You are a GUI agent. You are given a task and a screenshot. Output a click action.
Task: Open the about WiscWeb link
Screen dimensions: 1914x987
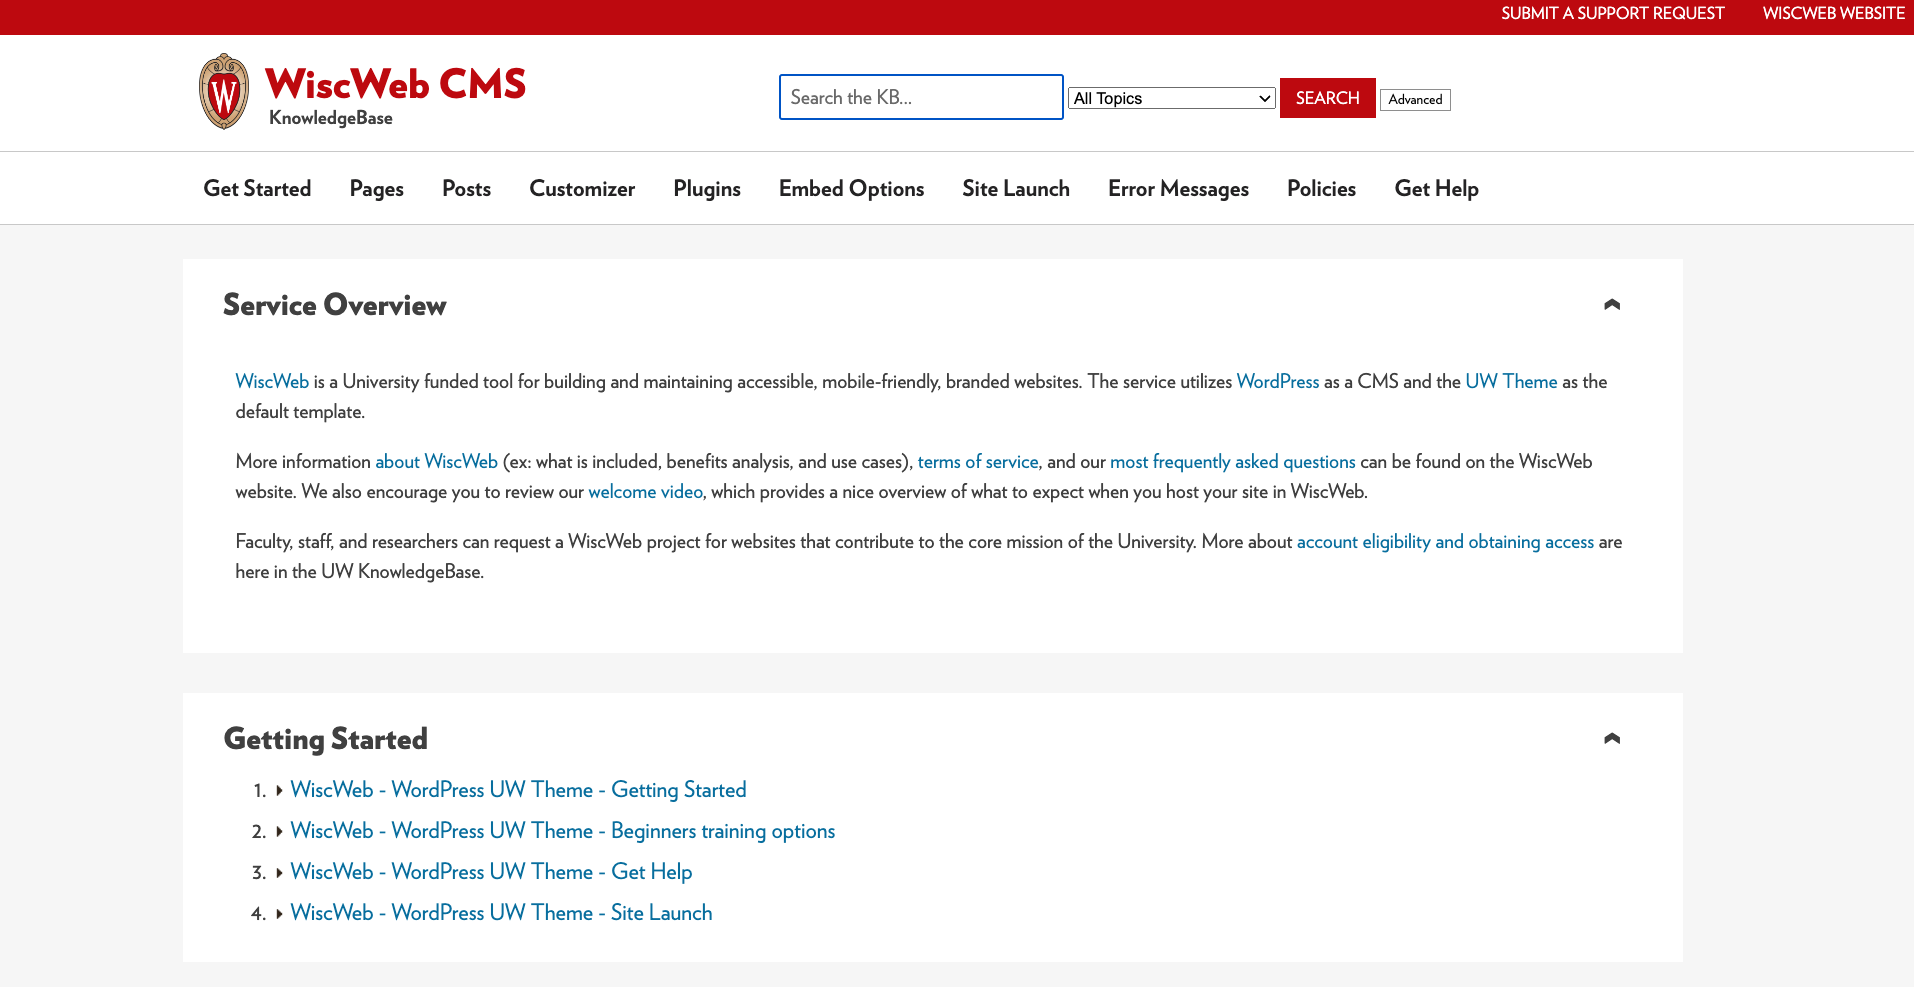tap(436, 461)
